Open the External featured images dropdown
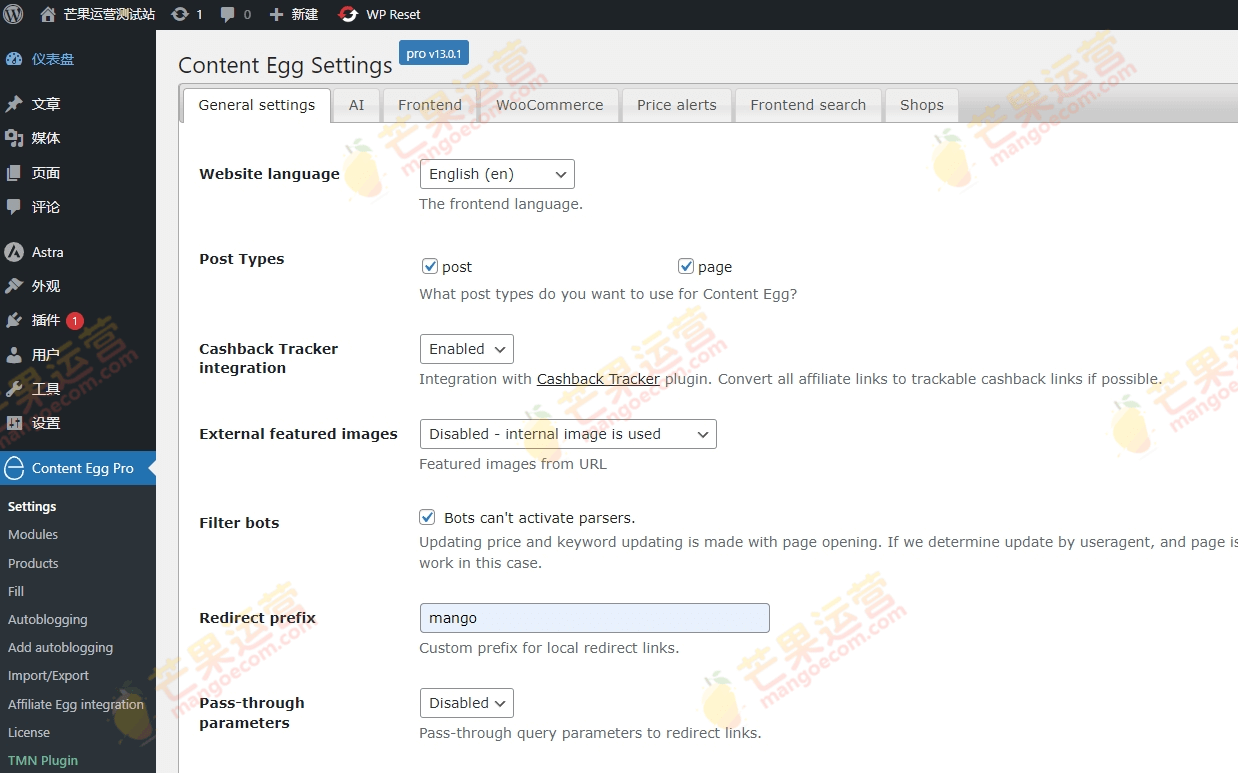Screen dimensions: 1238x773 click(567, 433)
